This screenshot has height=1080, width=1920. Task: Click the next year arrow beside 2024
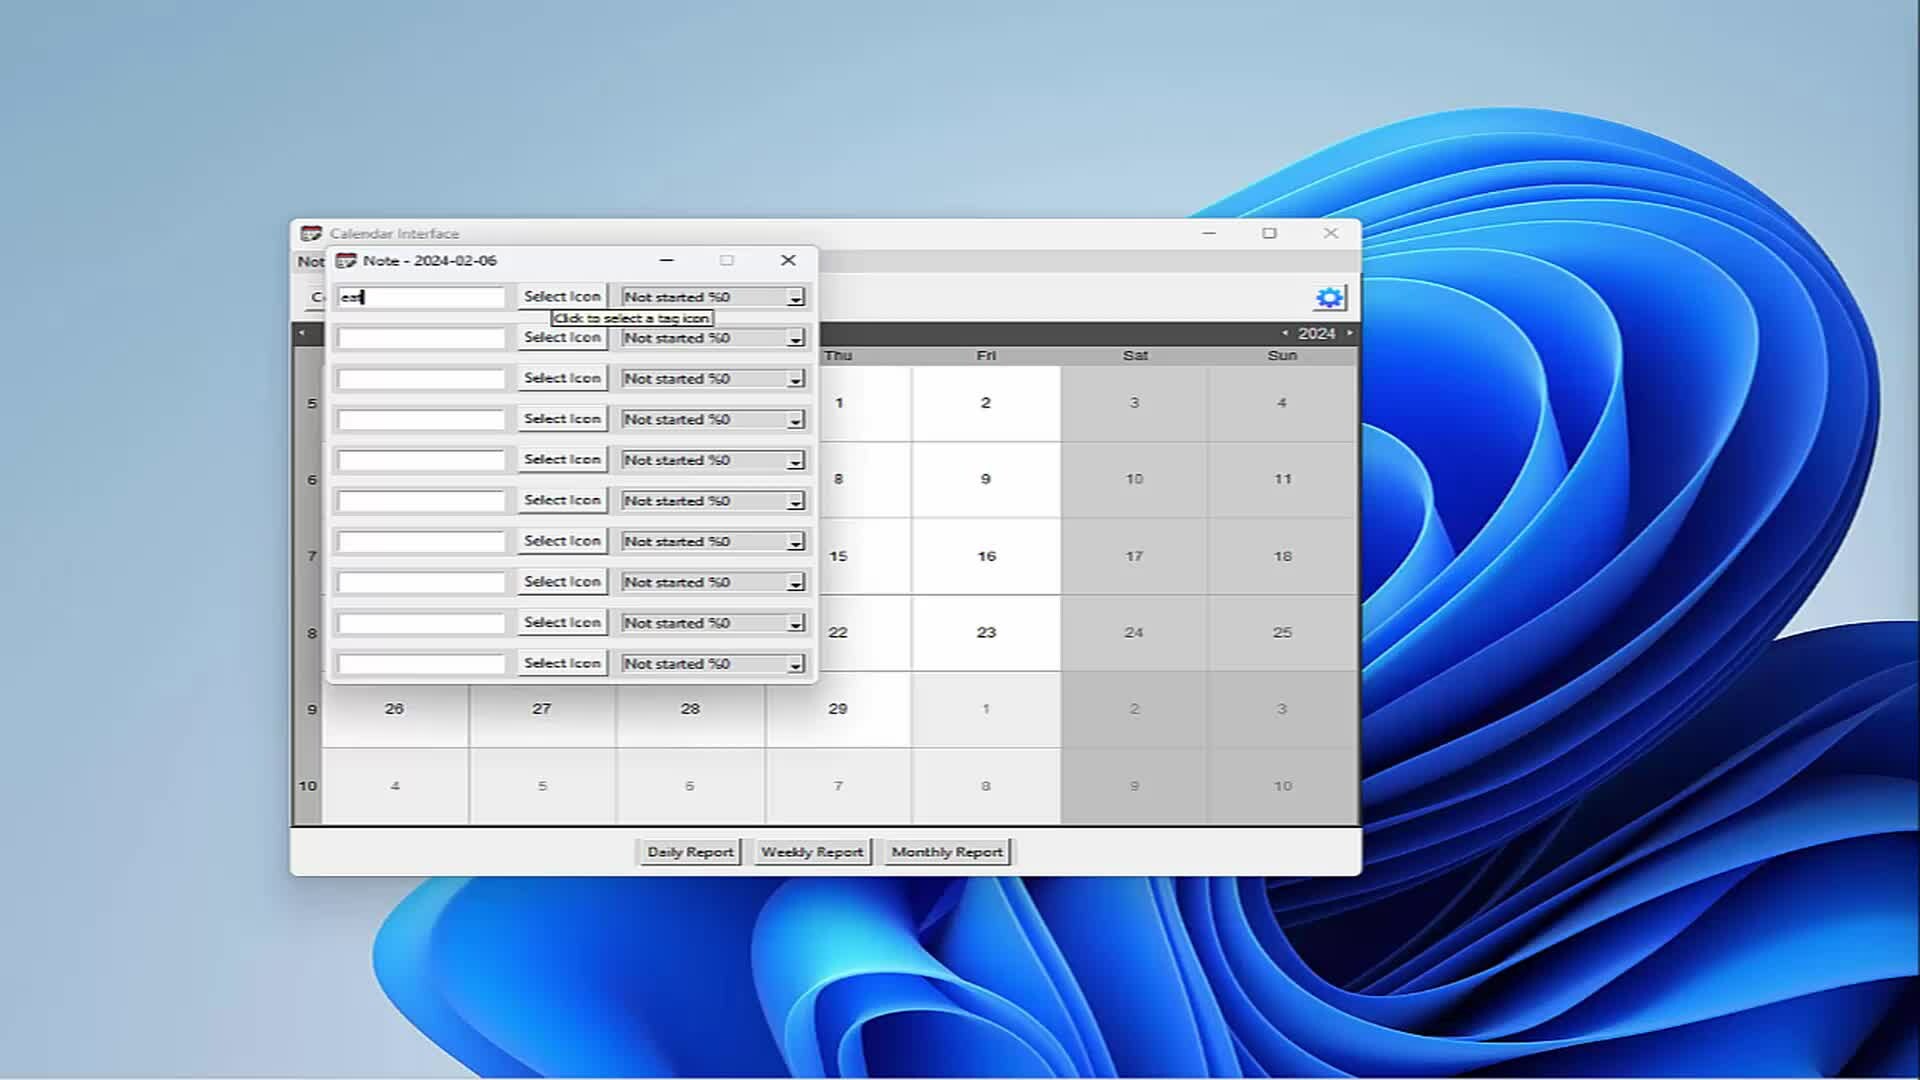pos(1349,333)
